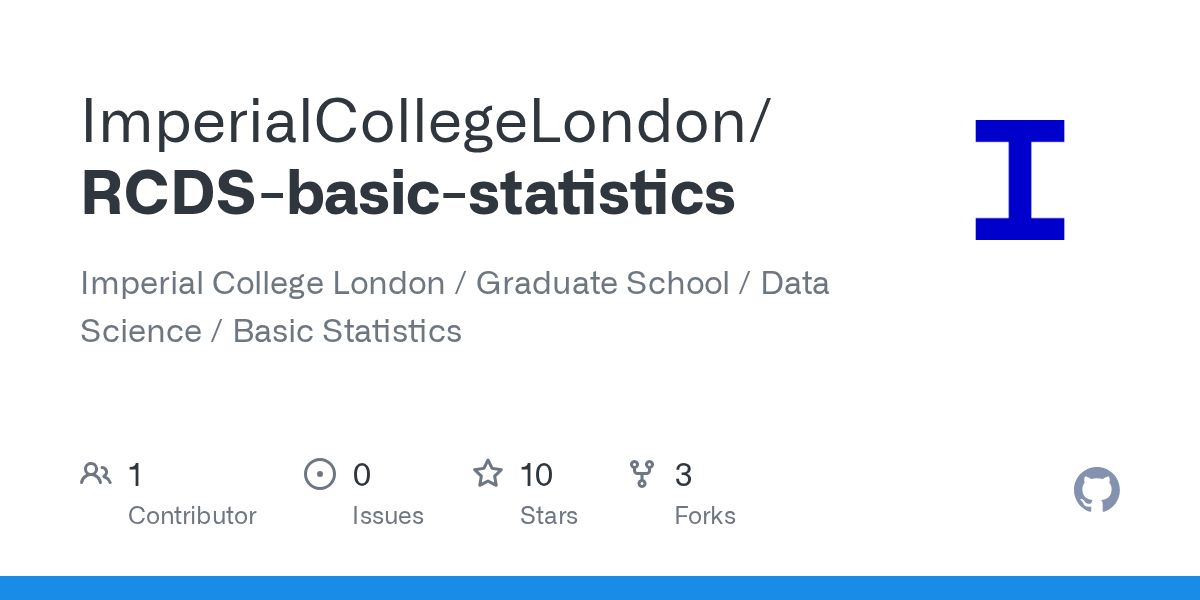
Task: Open the blue Imperial "I" avatar
Action: point(1020,180)
